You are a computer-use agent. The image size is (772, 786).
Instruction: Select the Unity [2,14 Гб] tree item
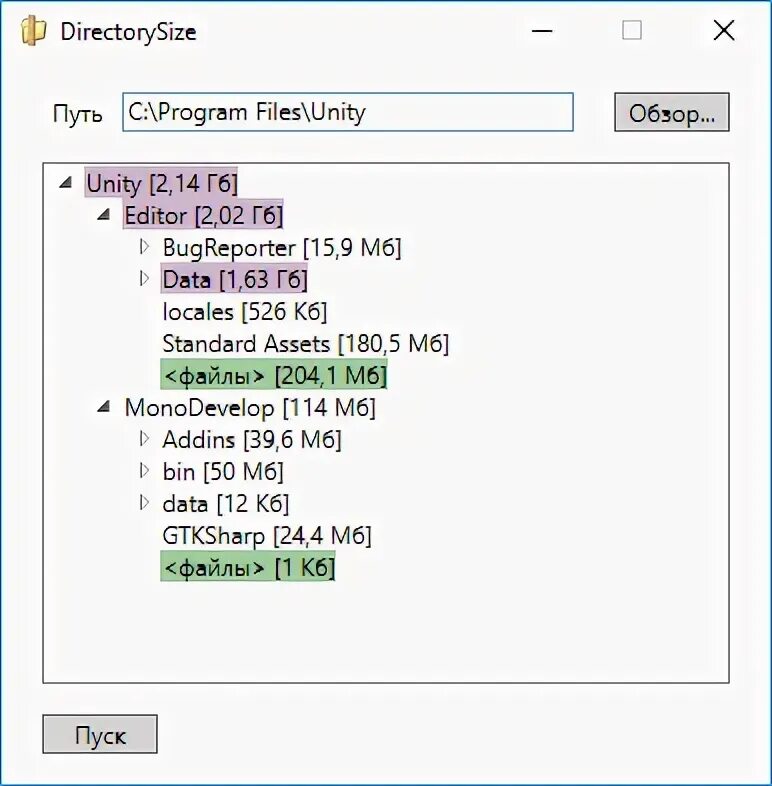(161, 183)
